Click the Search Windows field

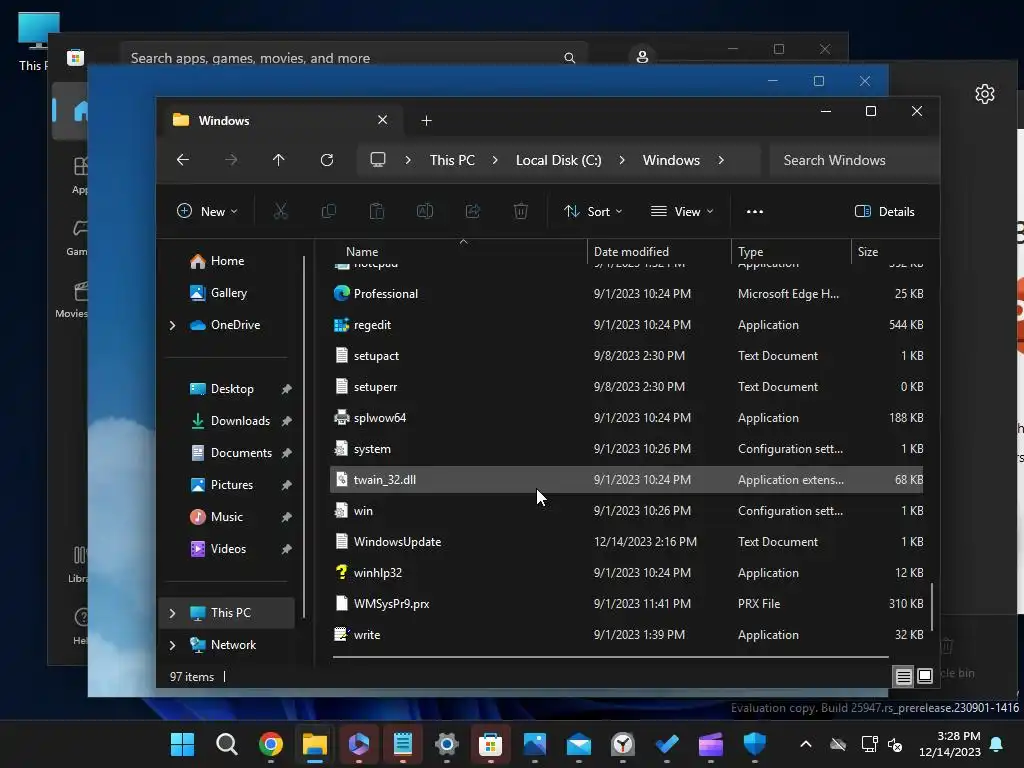tap(854, 160)
